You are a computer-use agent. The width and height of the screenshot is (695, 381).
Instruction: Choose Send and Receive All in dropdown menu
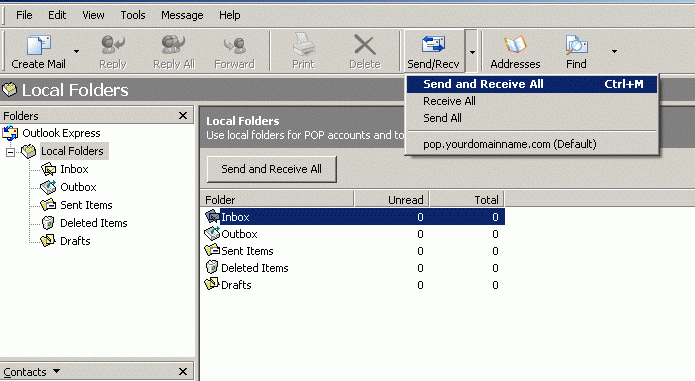[x=532, y=84]
